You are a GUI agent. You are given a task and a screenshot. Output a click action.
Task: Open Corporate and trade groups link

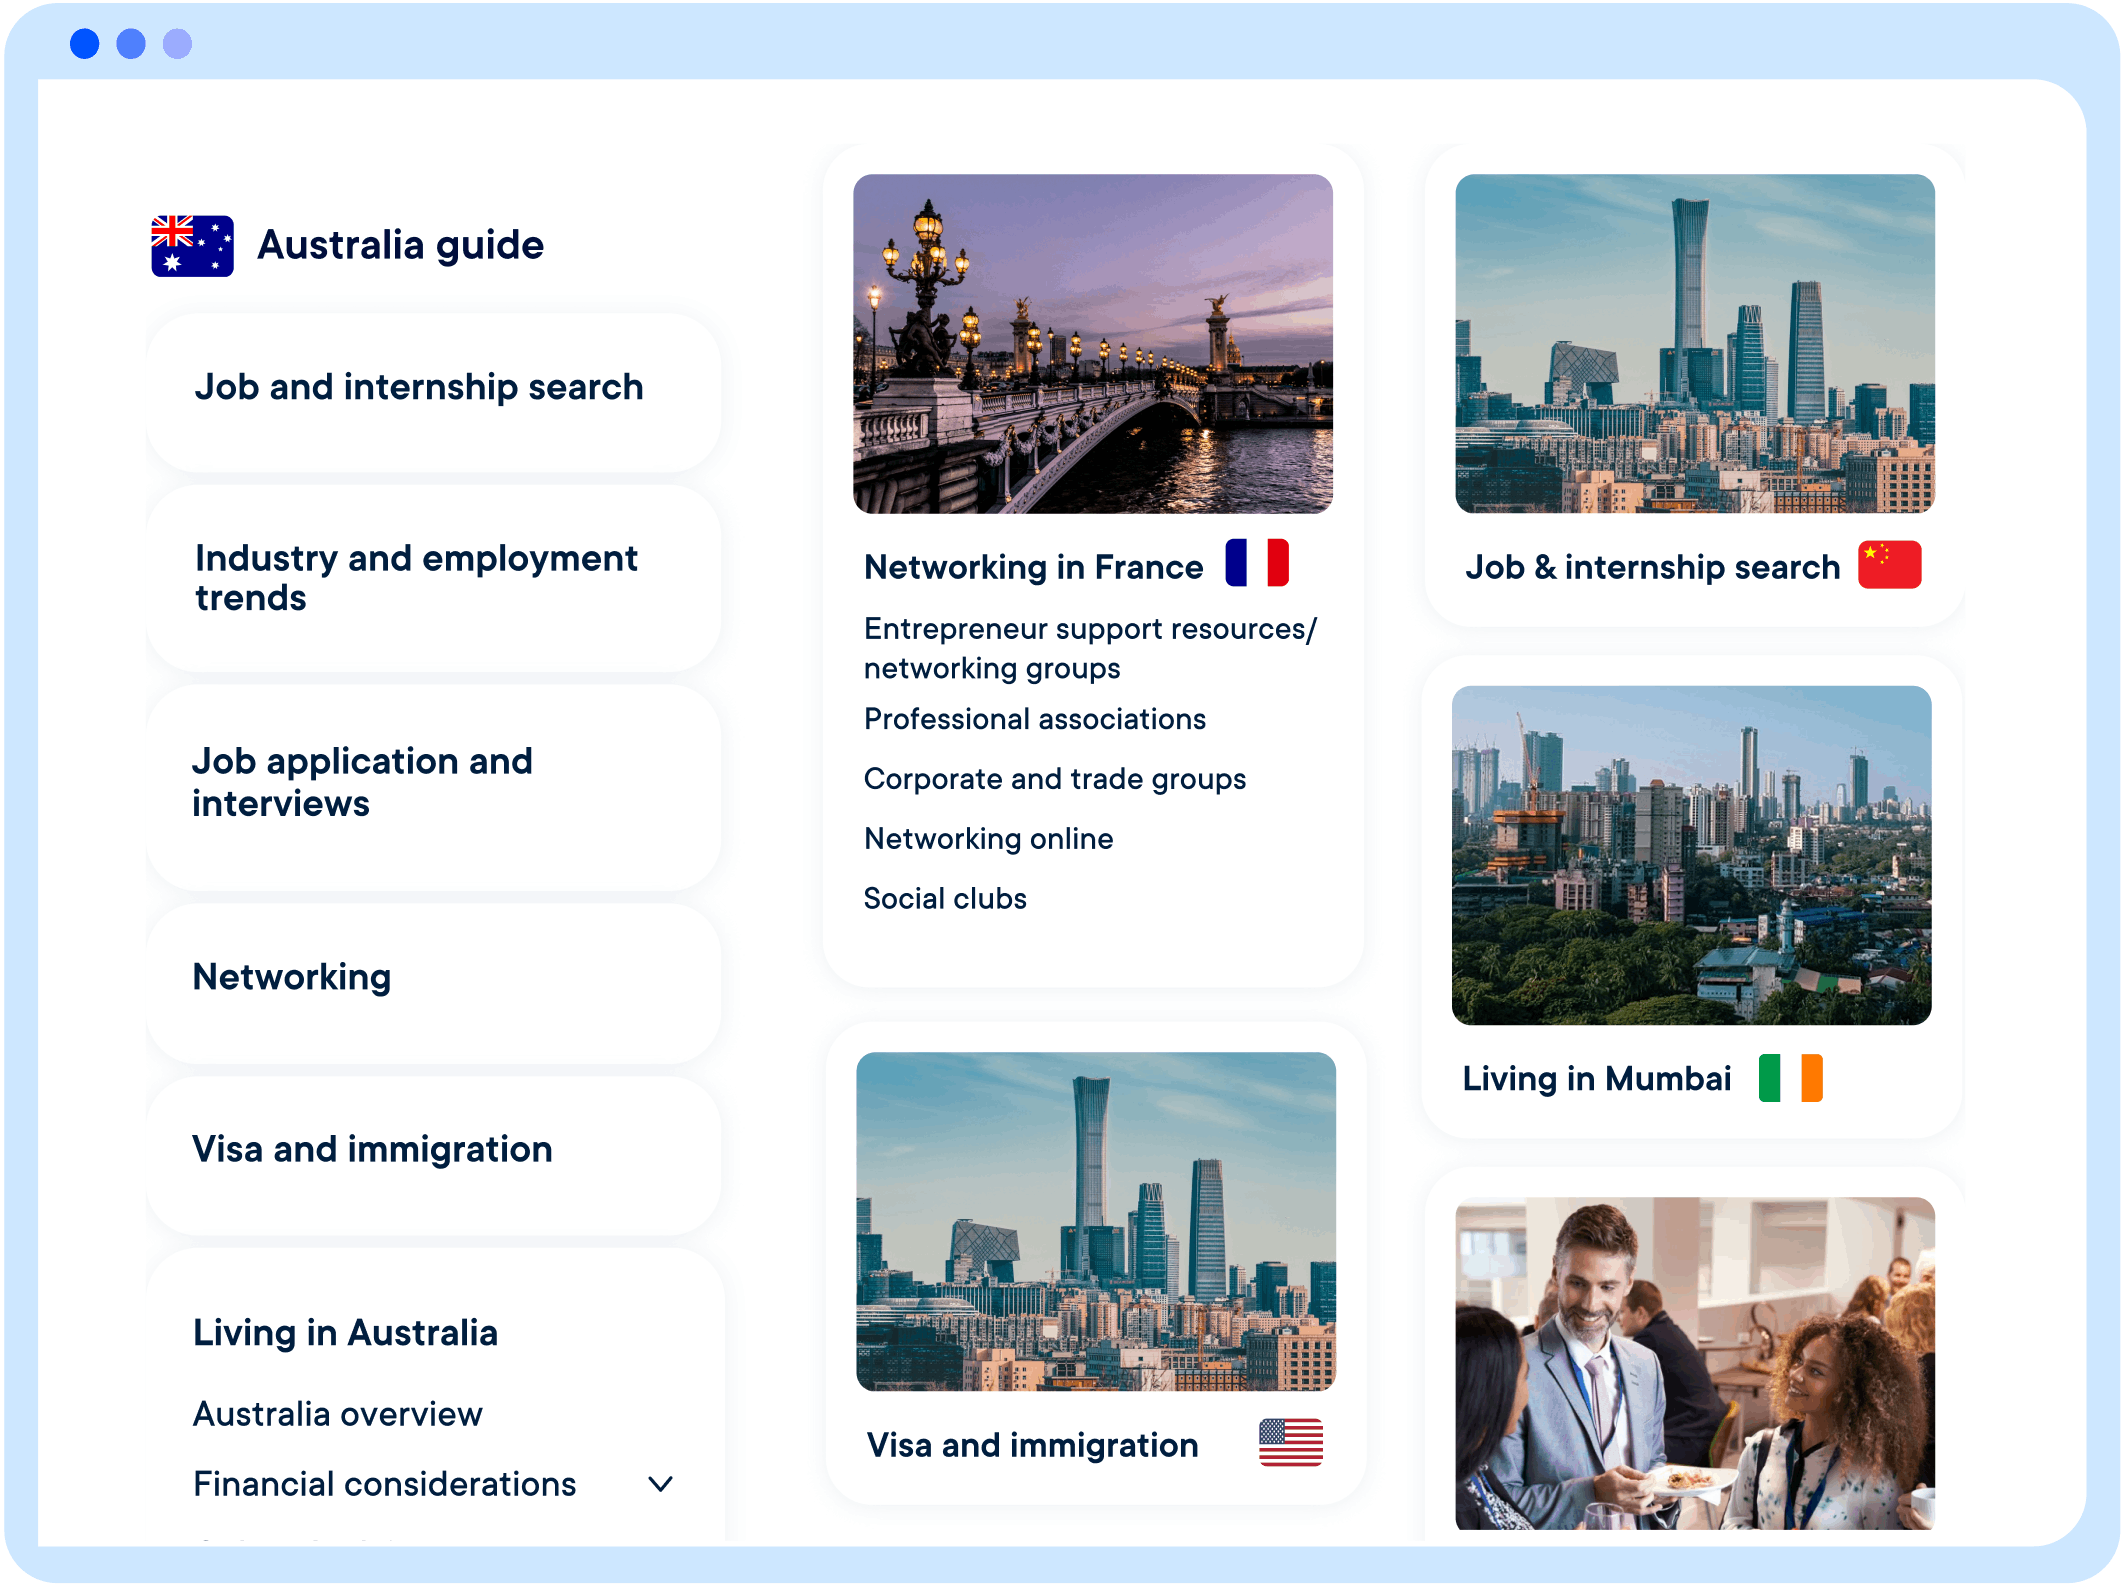pyautogui.click(x=1055, y=779)
